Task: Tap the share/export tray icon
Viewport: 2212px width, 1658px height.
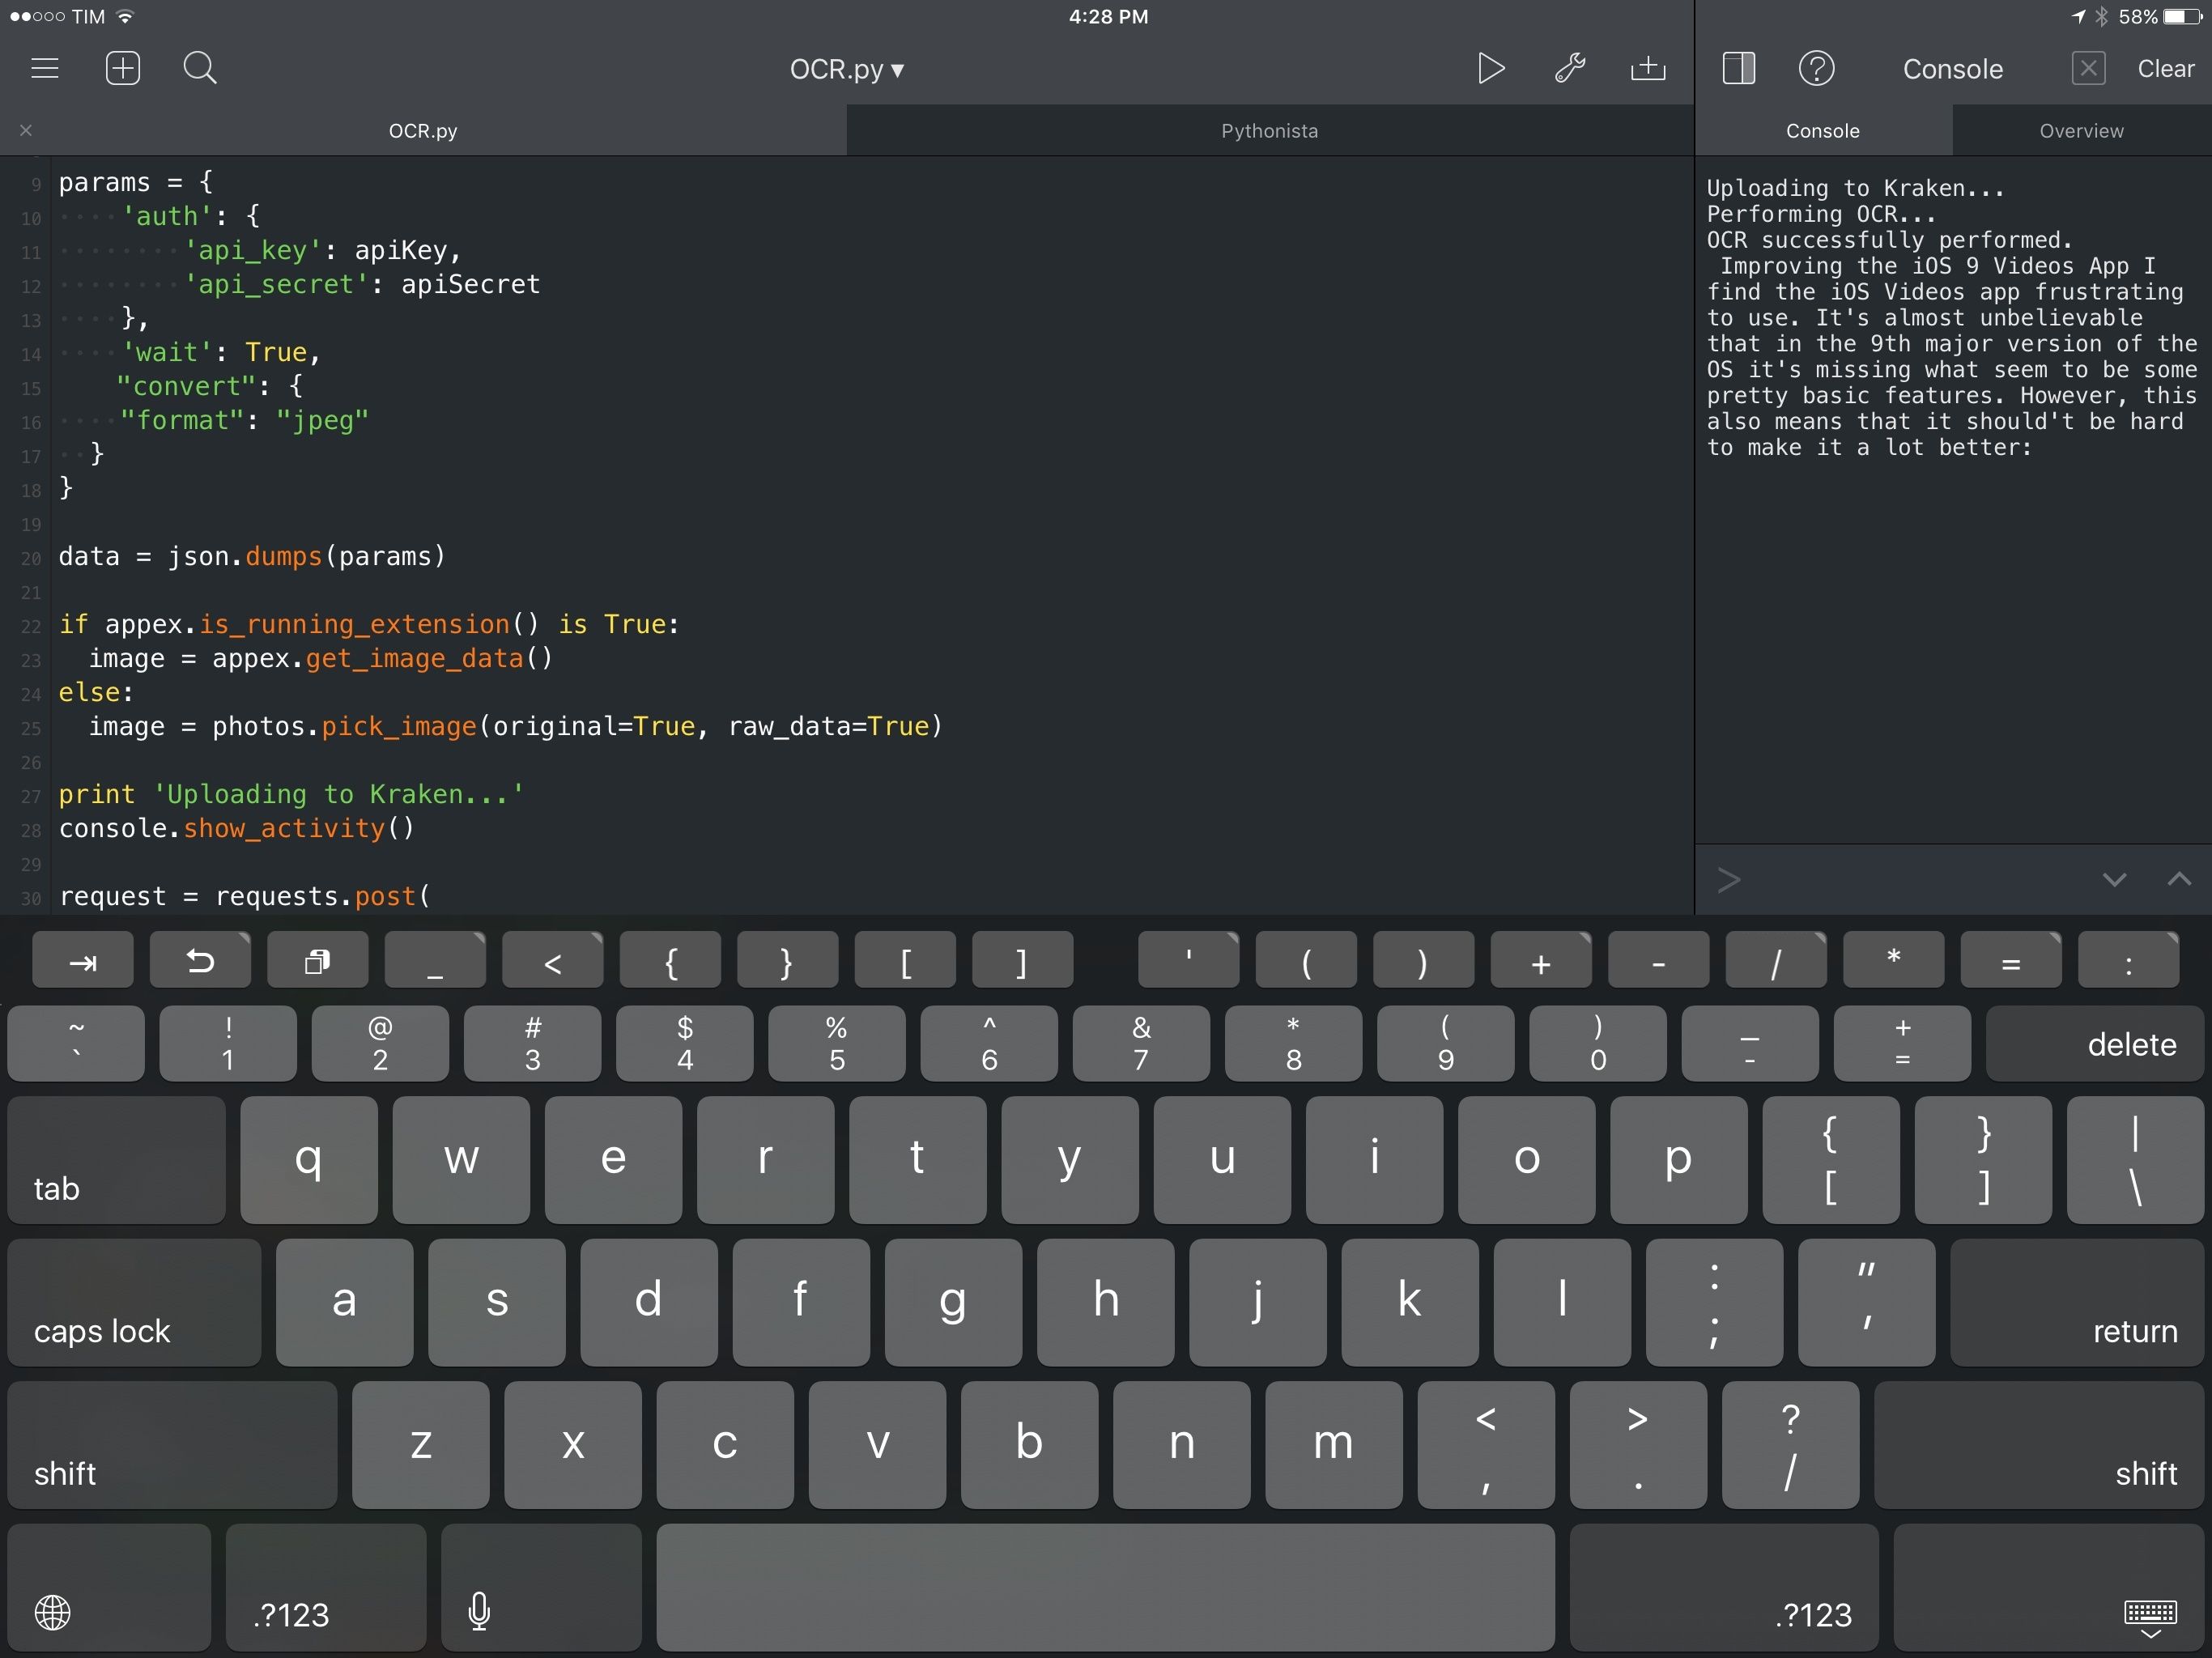Action: (1647, 69)
